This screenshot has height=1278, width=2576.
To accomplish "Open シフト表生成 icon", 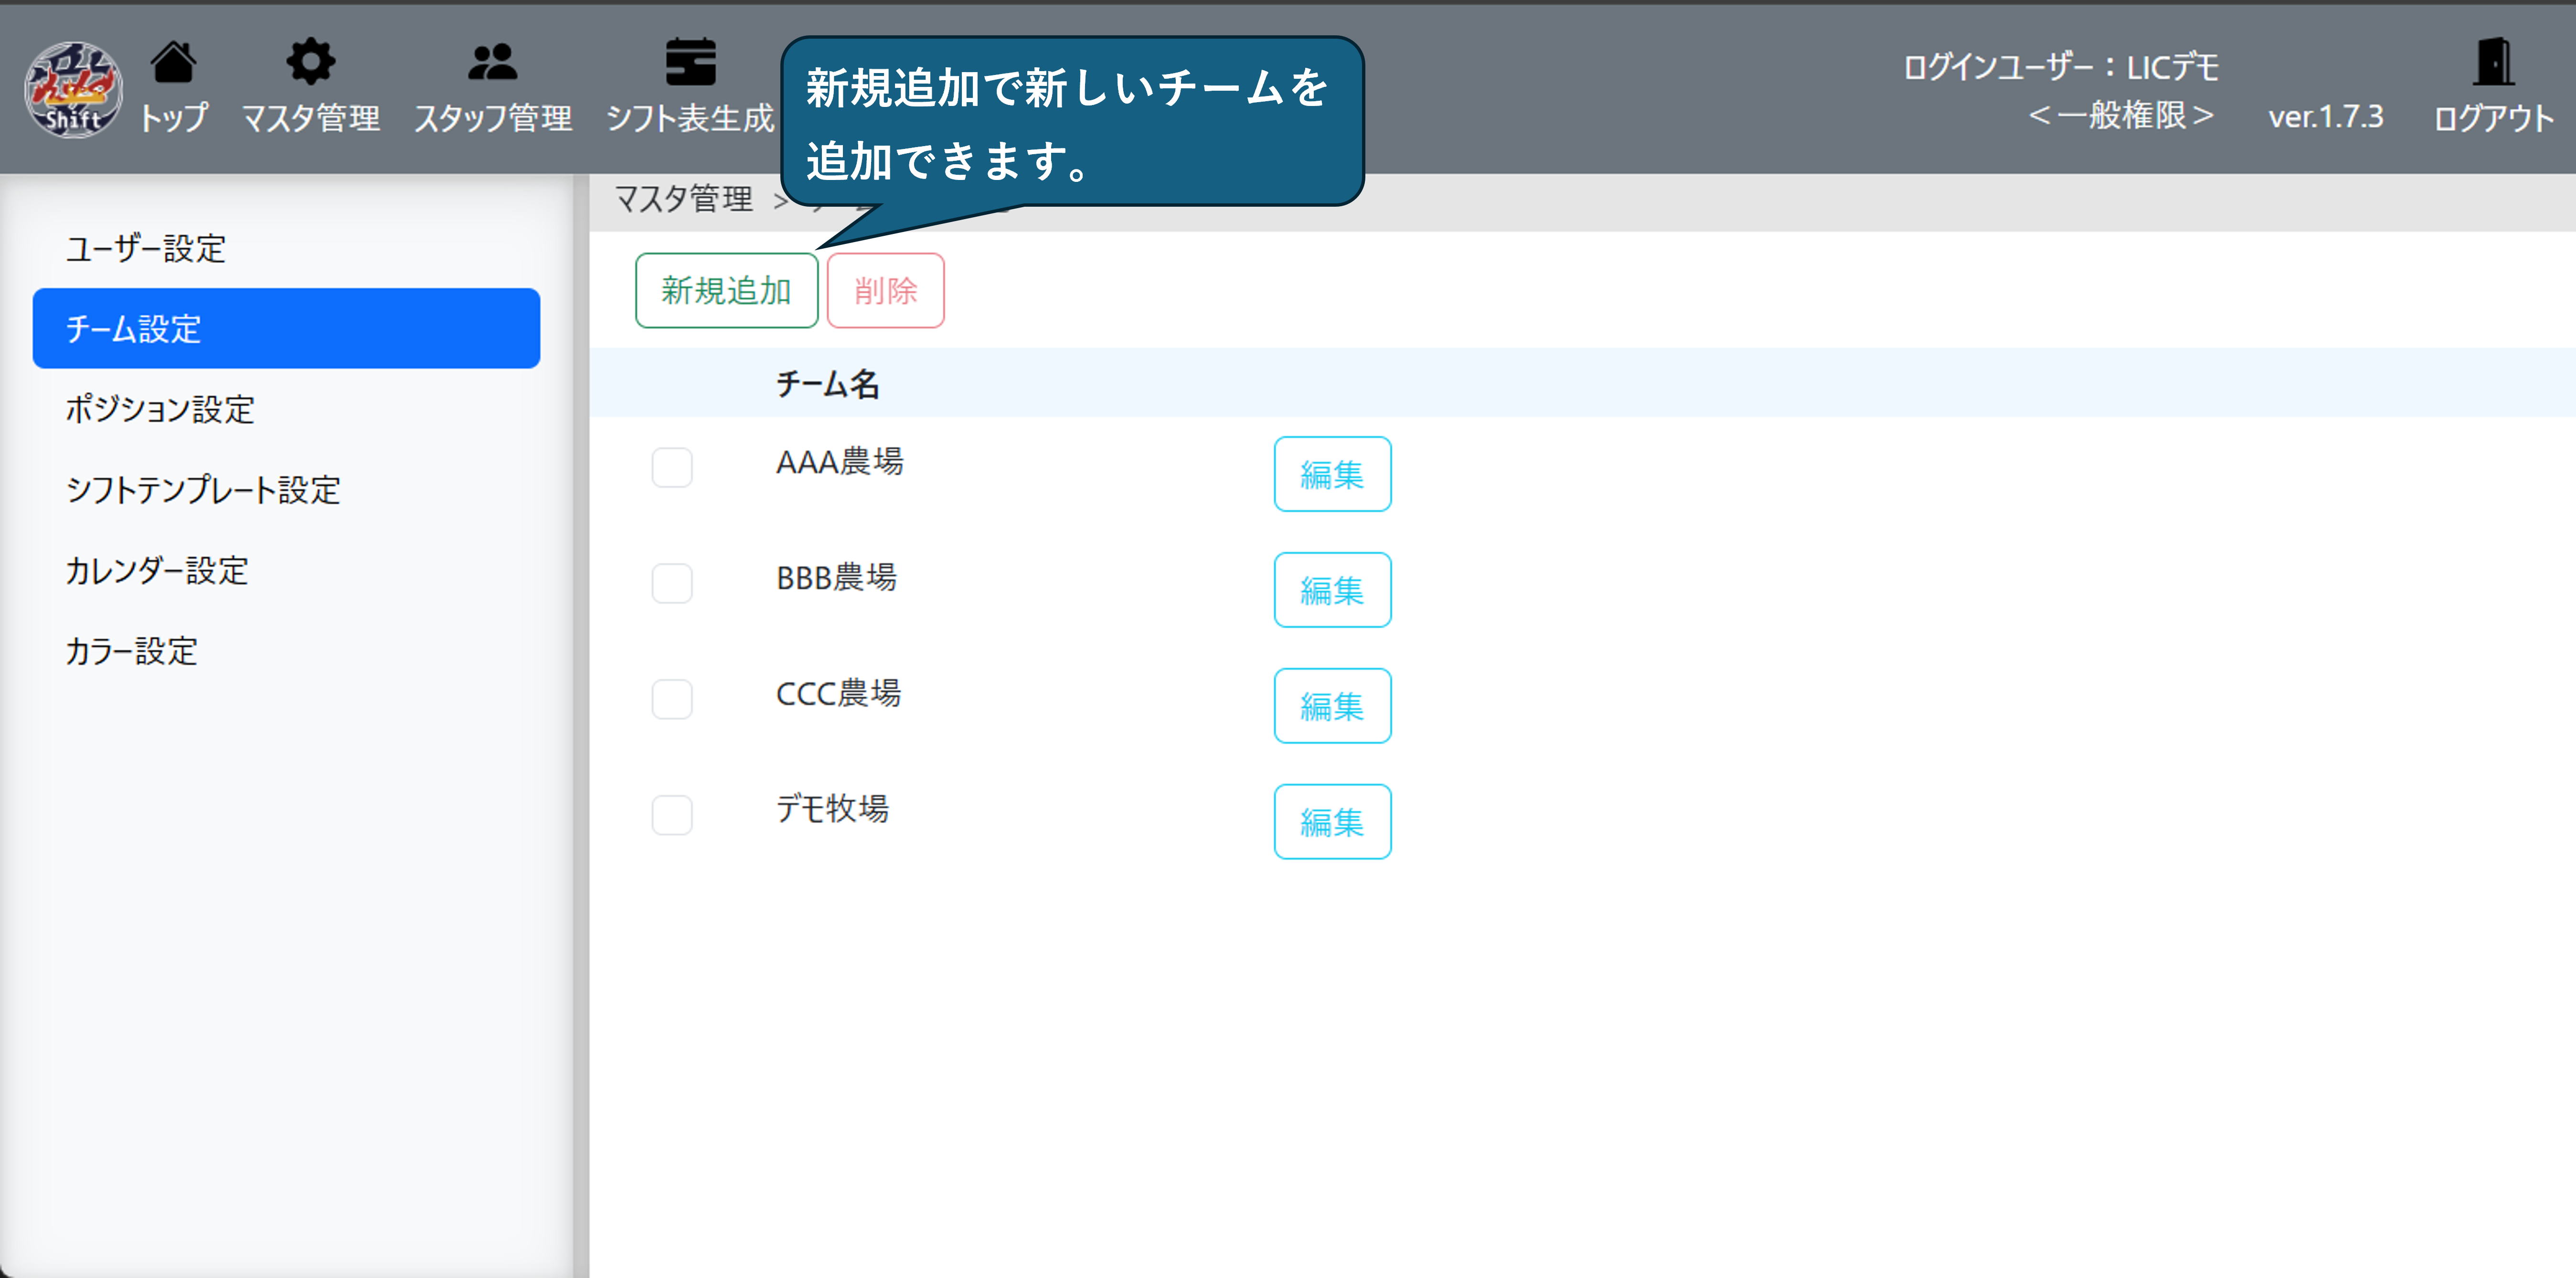I will (x=690, y=63).
